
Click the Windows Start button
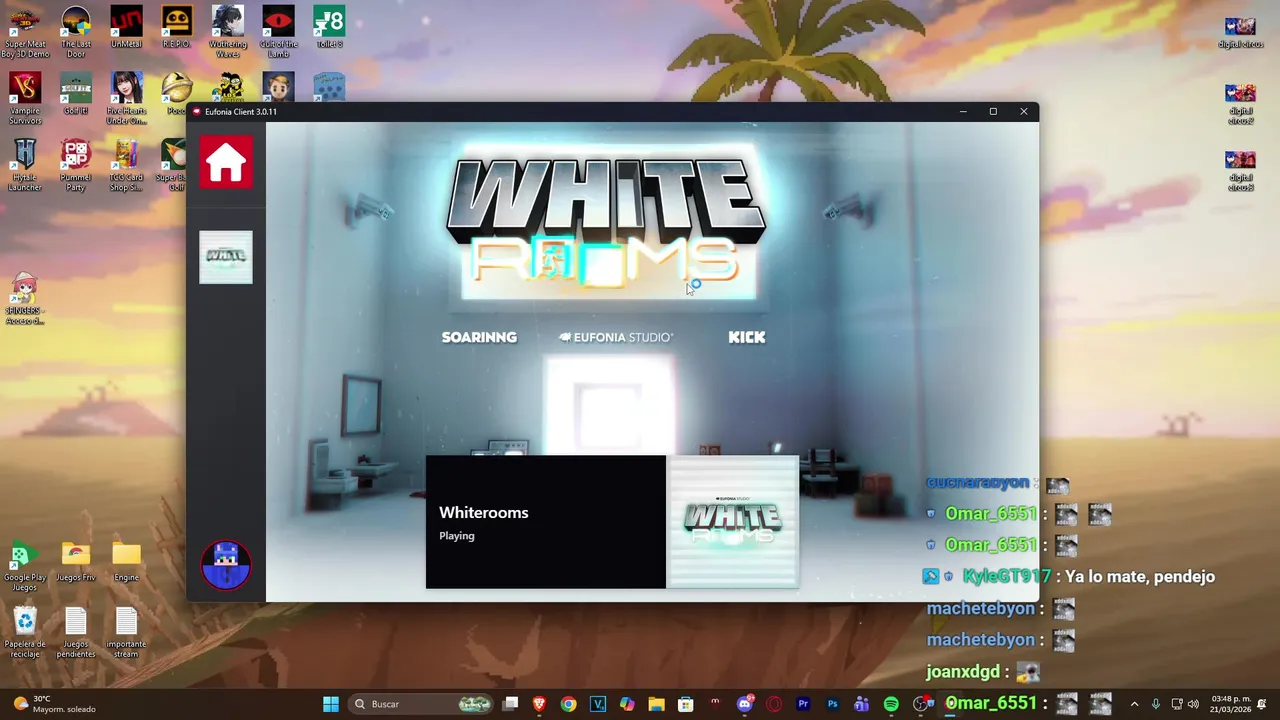tap(330, 704)
